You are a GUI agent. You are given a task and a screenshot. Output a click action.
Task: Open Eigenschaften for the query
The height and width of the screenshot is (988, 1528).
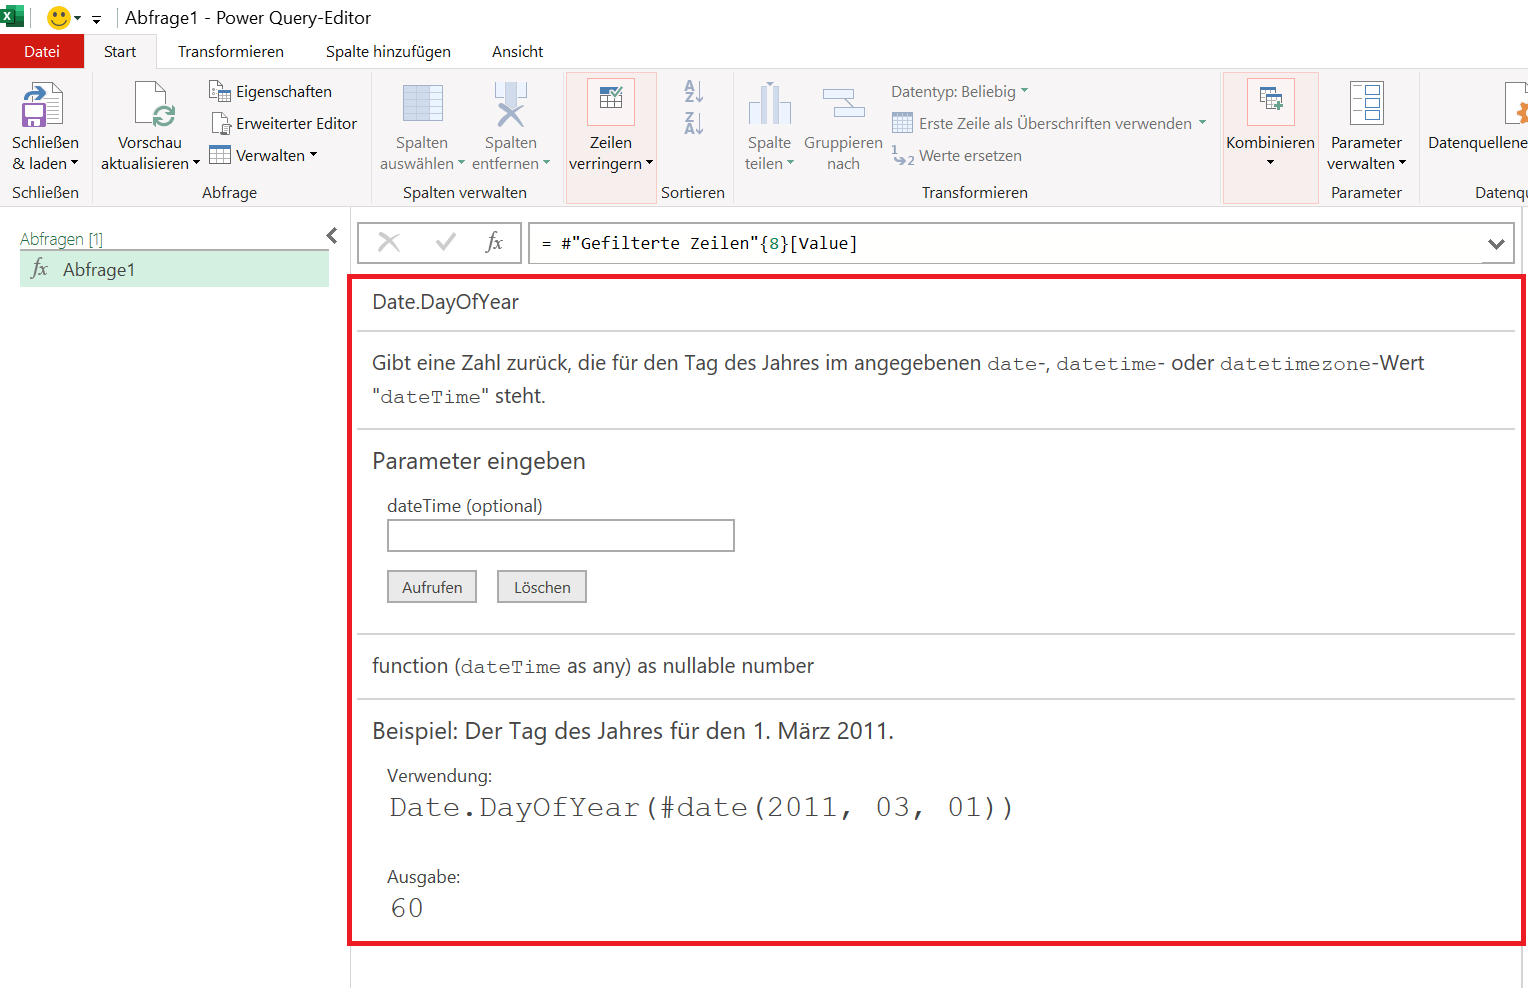271,91
